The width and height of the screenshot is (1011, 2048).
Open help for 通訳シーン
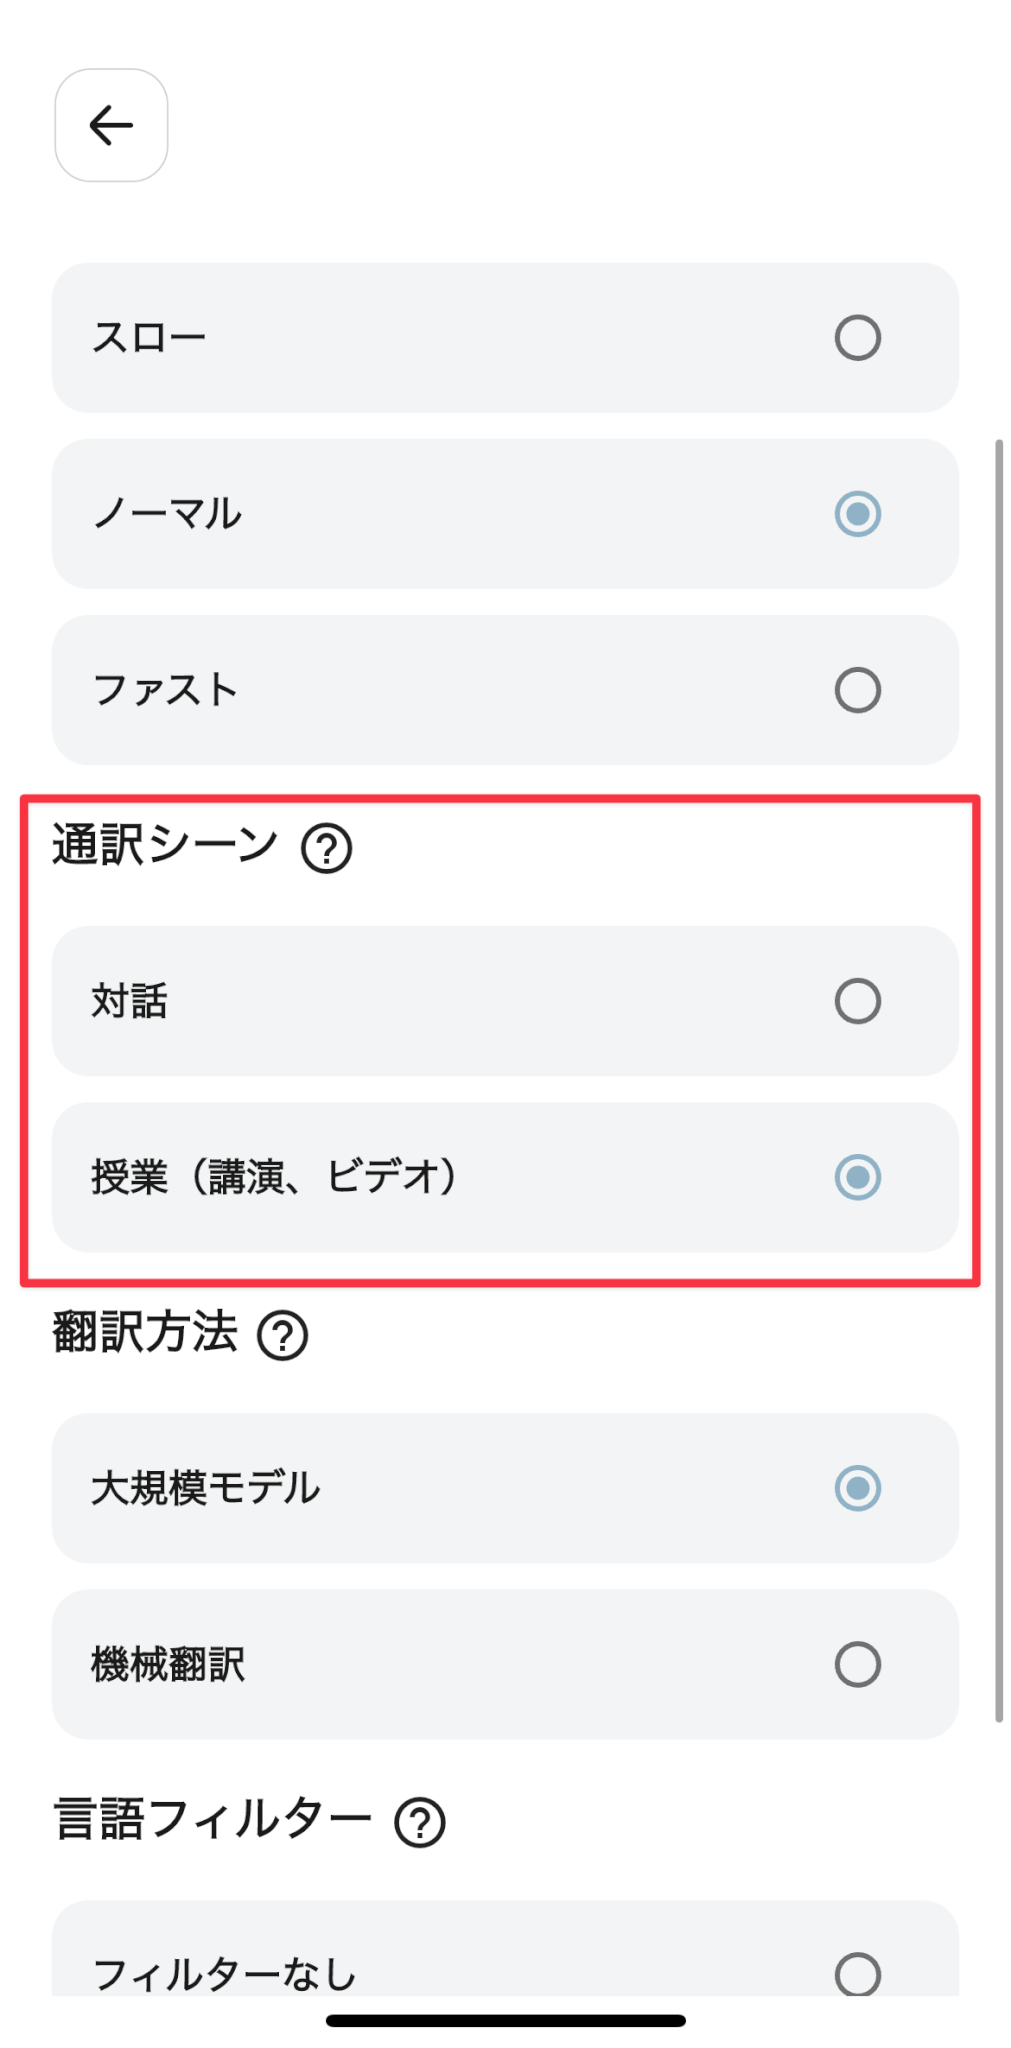327,848
